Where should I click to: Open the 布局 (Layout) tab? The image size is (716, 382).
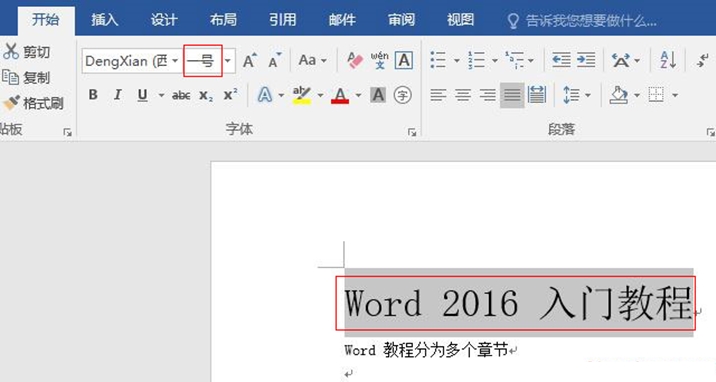(223, 20)
